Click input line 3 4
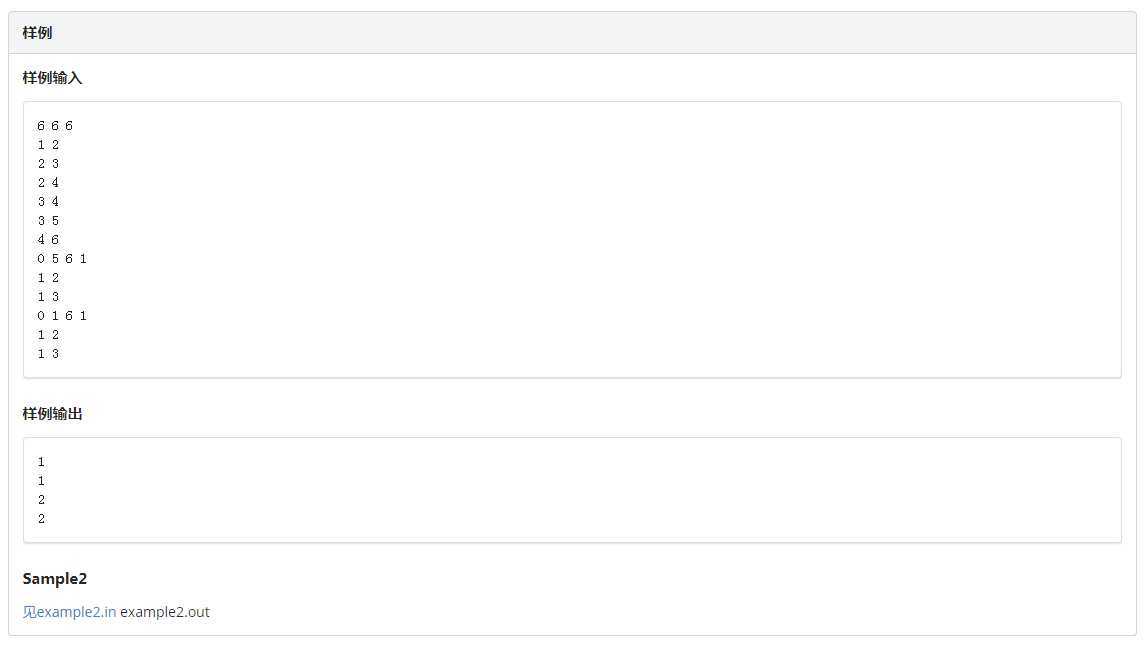Screen dimensions: 1148x646 (48, 202)
